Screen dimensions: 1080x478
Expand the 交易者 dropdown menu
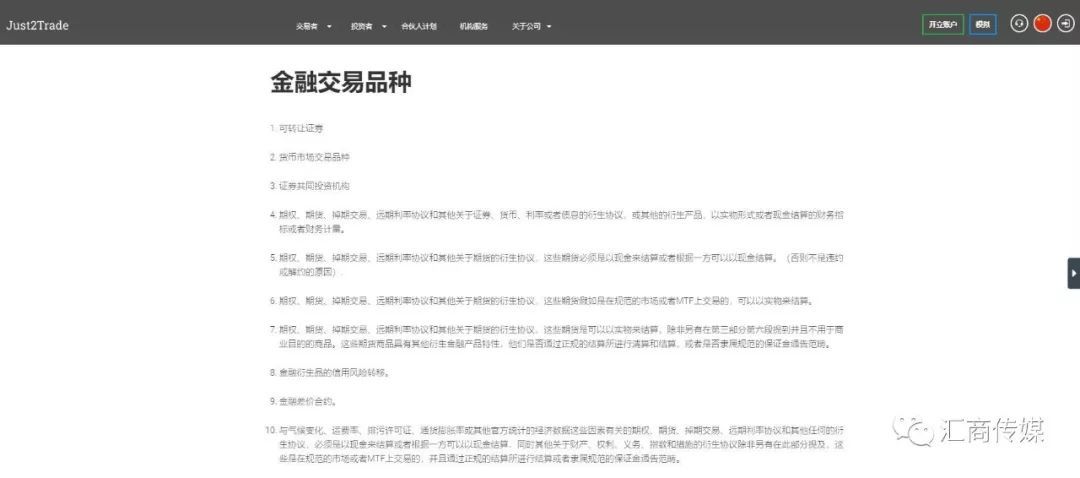pos(313,26)
